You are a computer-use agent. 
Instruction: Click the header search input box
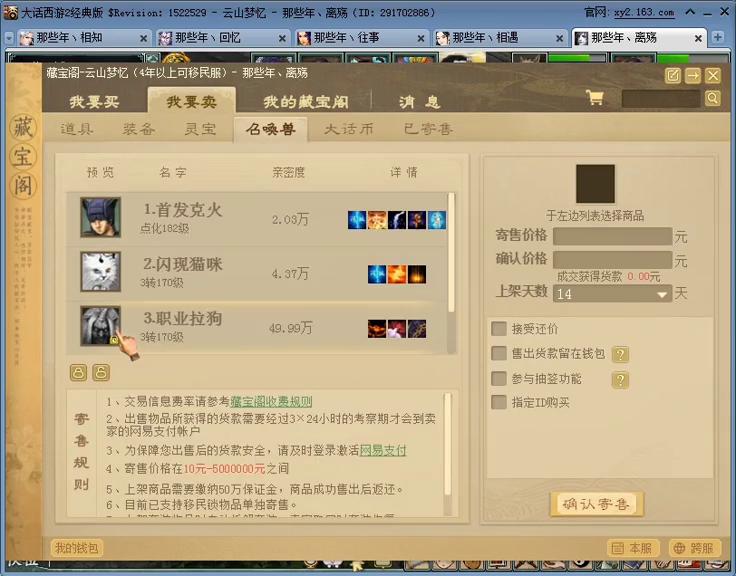660,99
